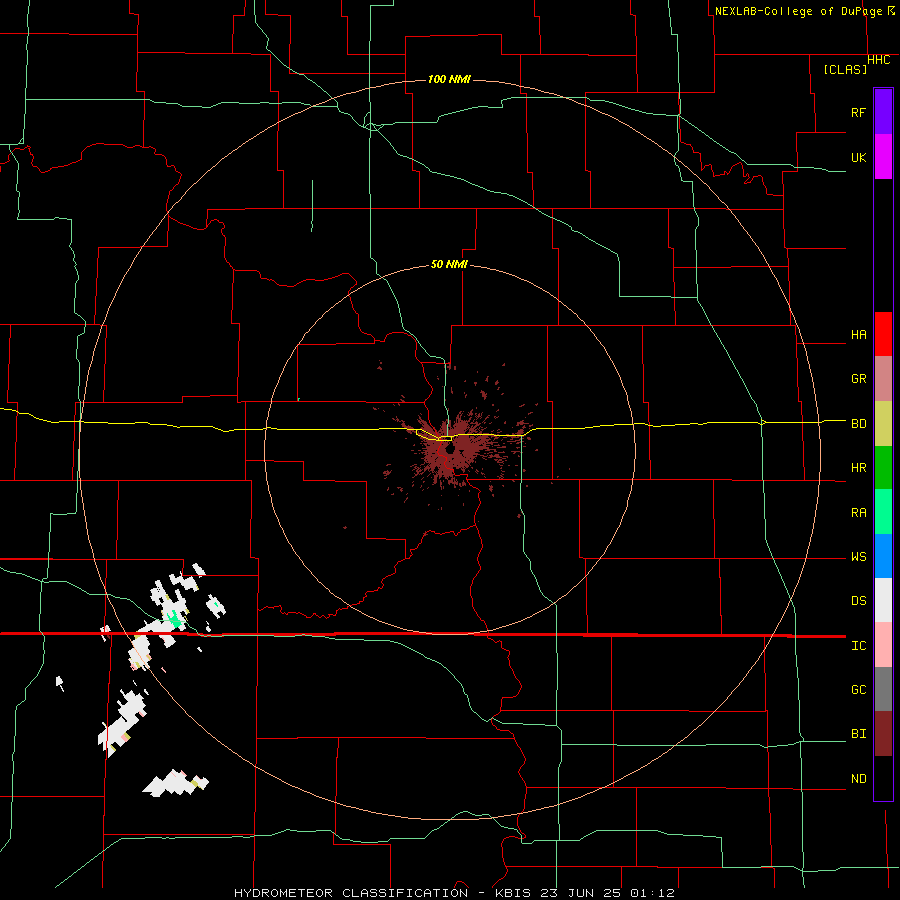Click the "DS" legend label
Viewport: 900px width, 900px height.
pyautogui.click(x=859, y=601)
